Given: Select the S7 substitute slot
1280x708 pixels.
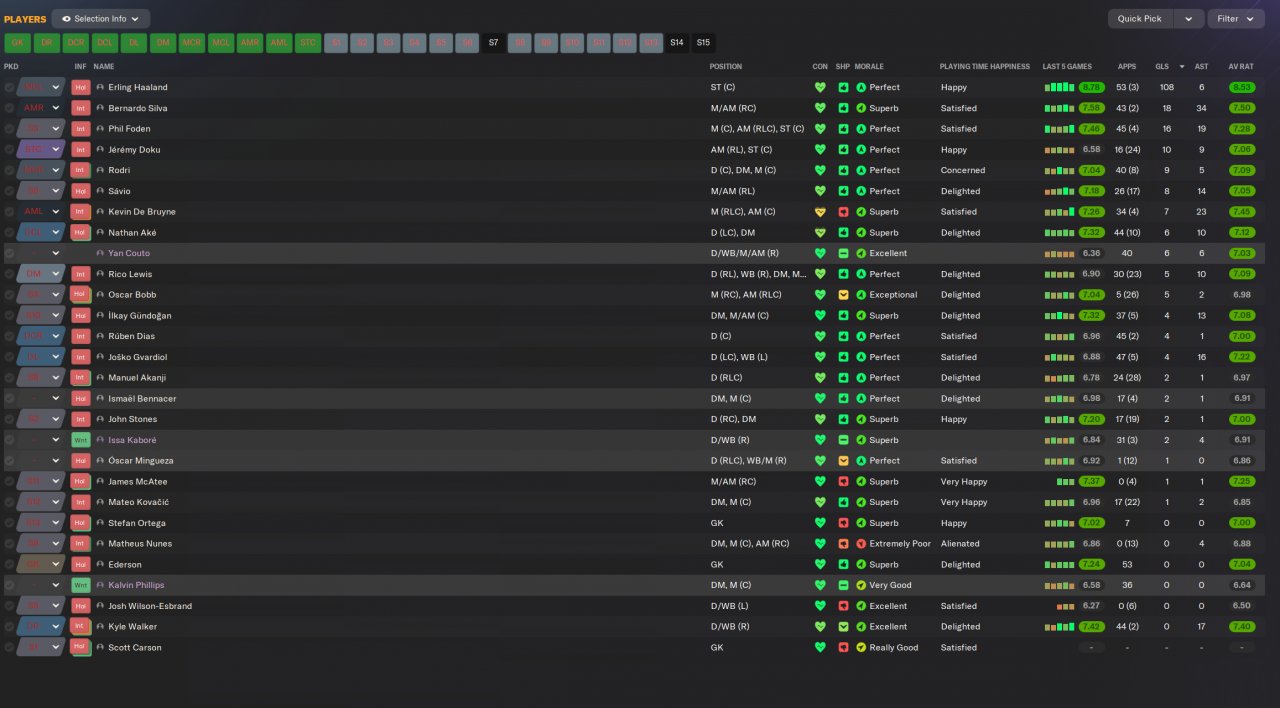Looking at the screenshot, I should point(493,43).
